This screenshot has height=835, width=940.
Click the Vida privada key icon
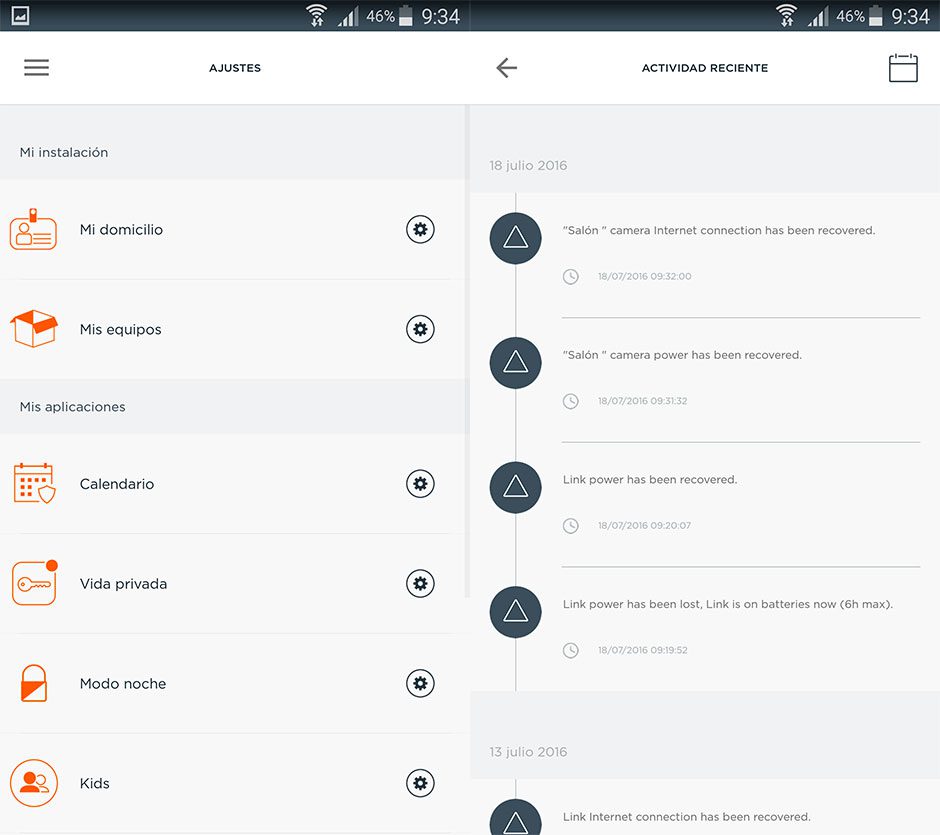[35, 583]
